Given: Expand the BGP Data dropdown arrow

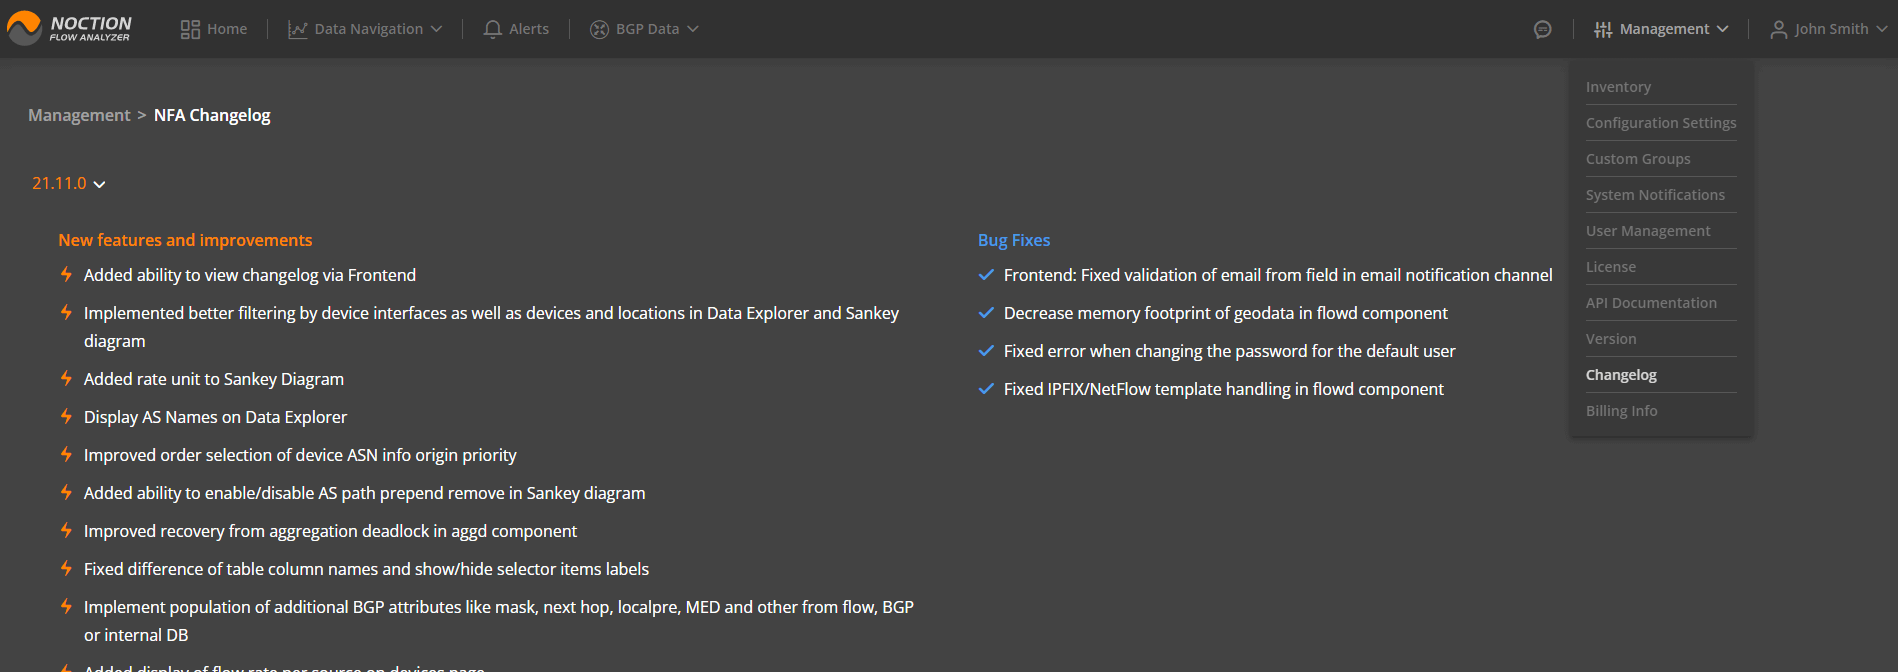Looking at the screenshot, I should [x=693, y=29].
